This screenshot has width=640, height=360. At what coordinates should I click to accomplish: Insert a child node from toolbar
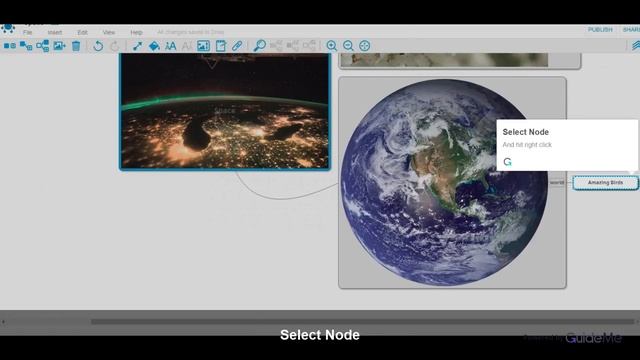pos(26,46)
